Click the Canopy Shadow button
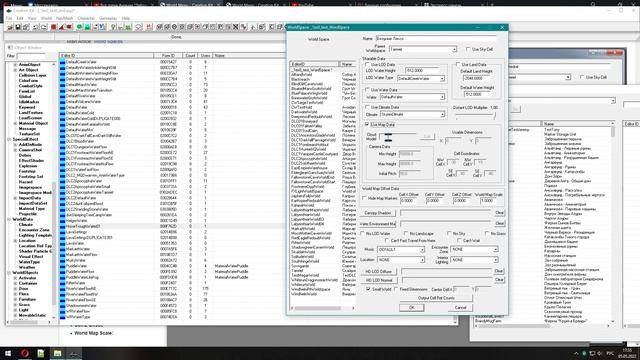This screenshot has height=360, width=640. [x=378, y=213]
